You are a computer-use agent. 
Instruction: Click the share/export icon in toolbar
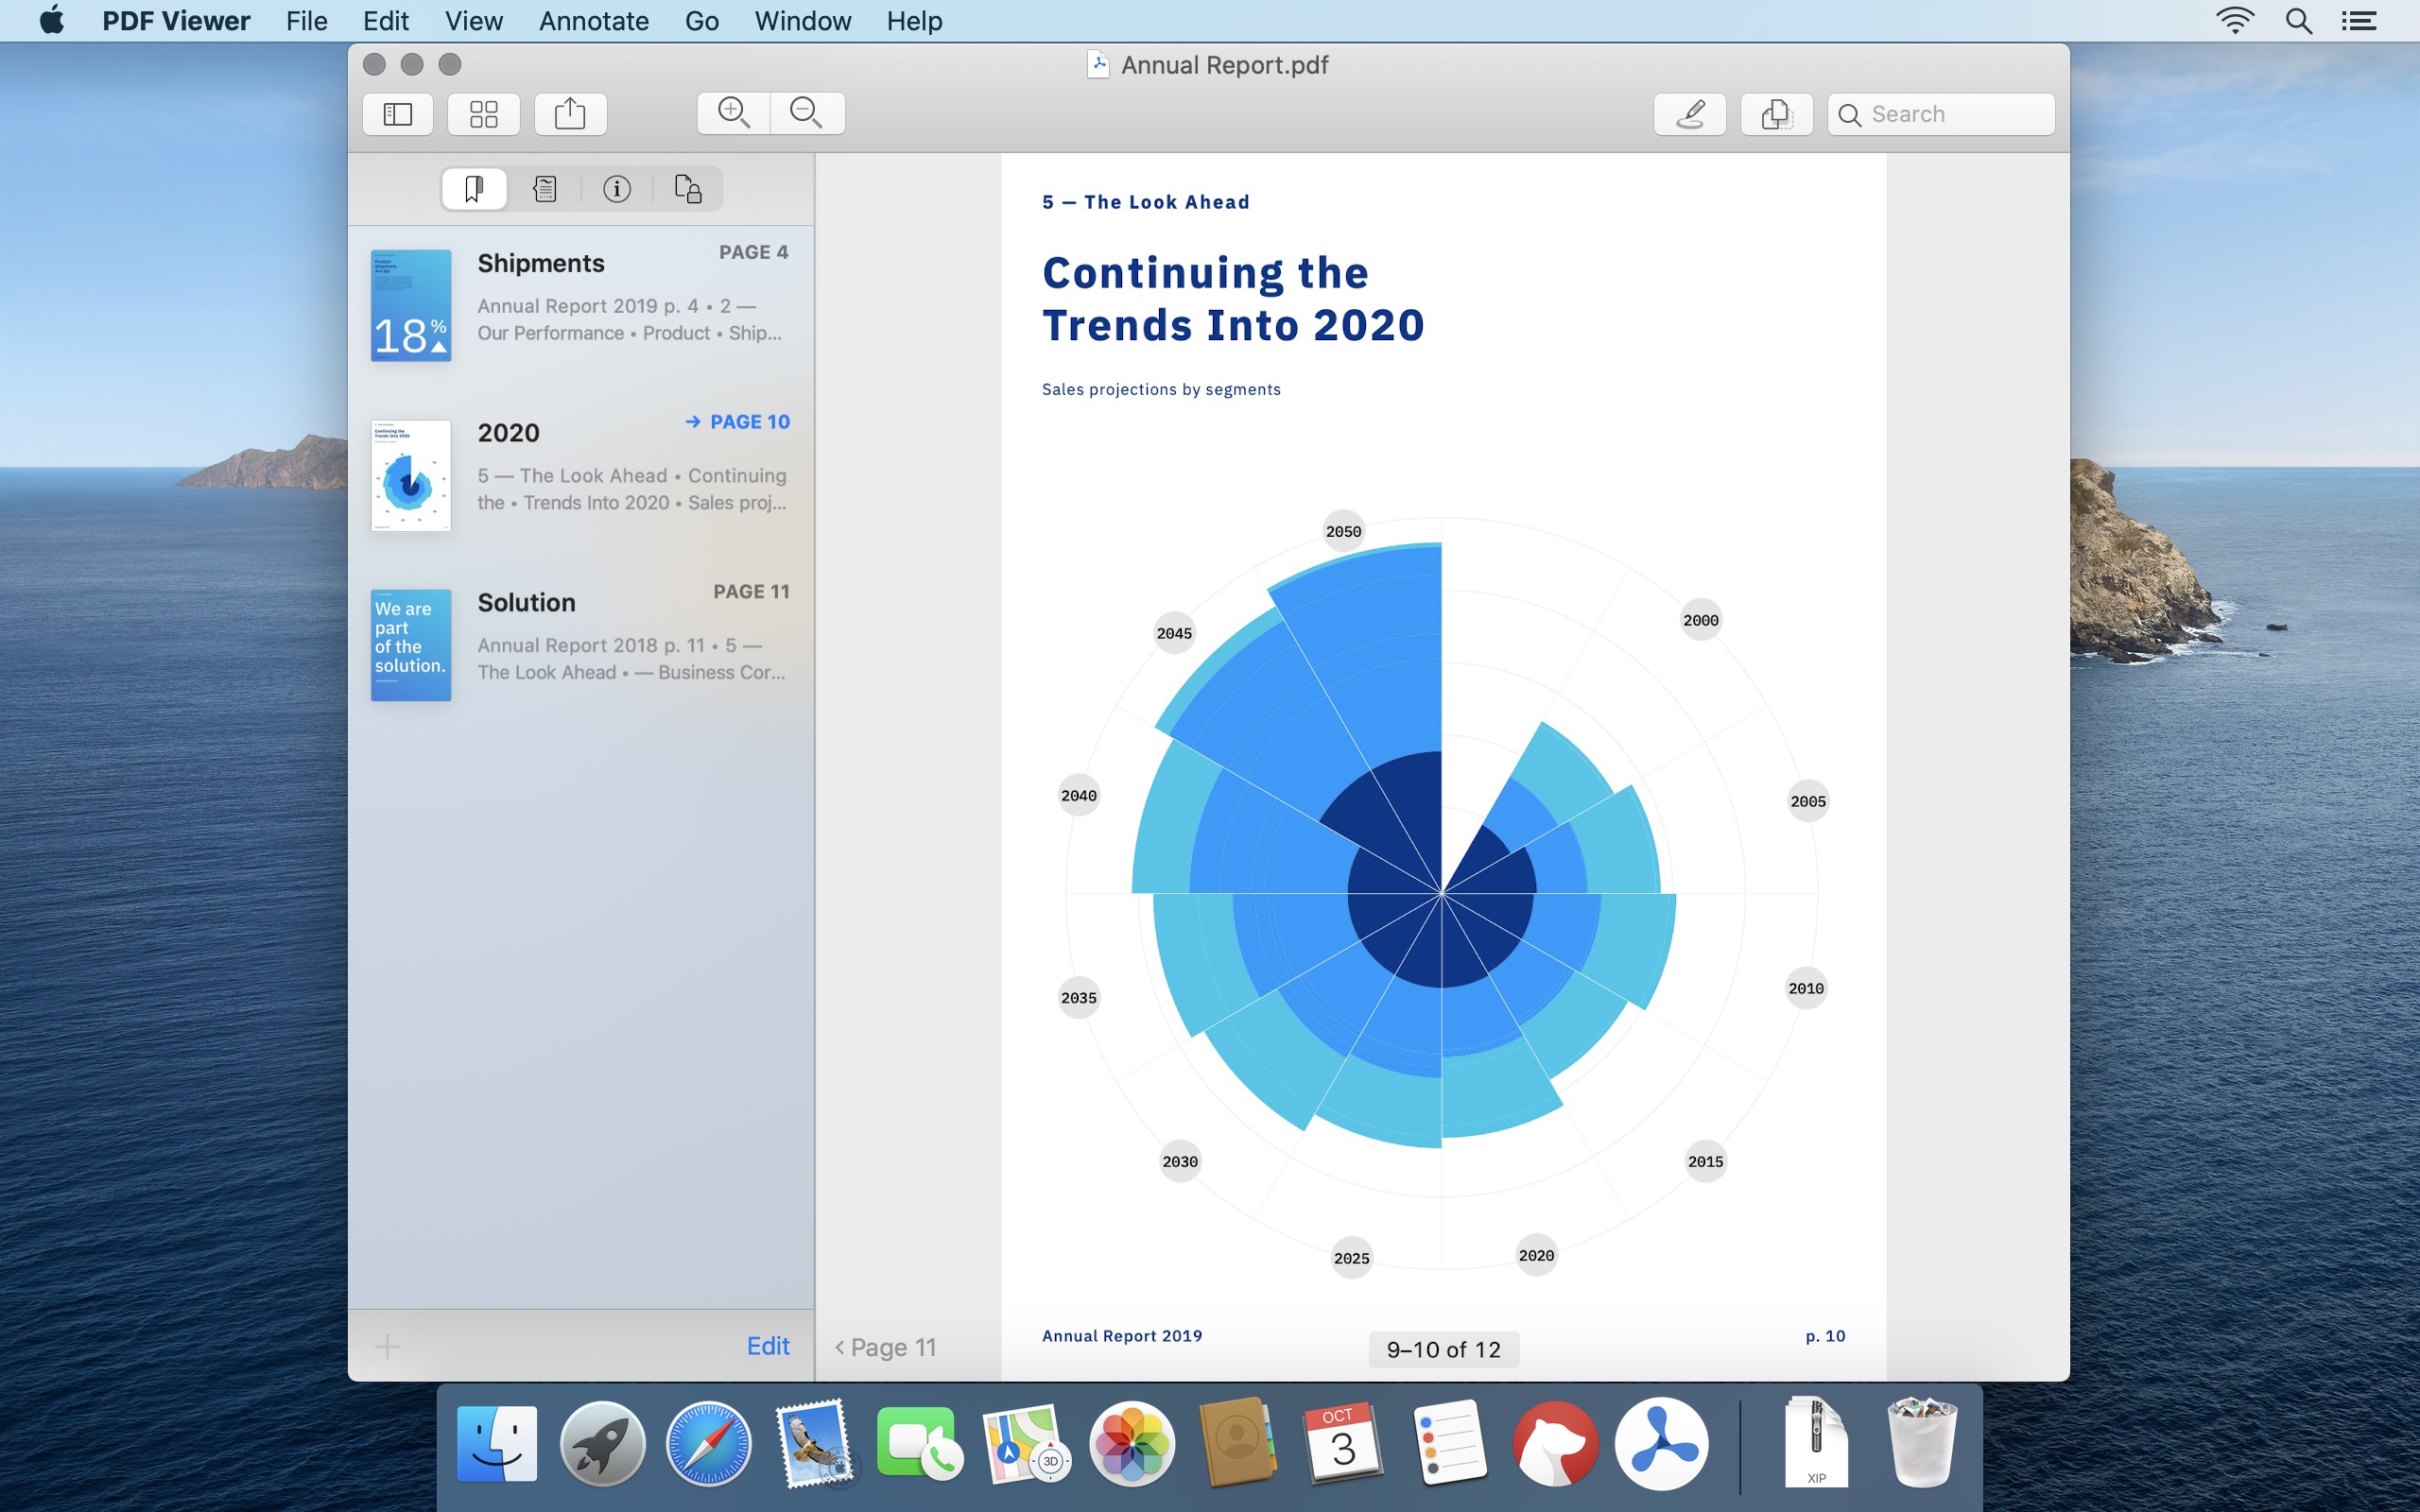(572, 113)
